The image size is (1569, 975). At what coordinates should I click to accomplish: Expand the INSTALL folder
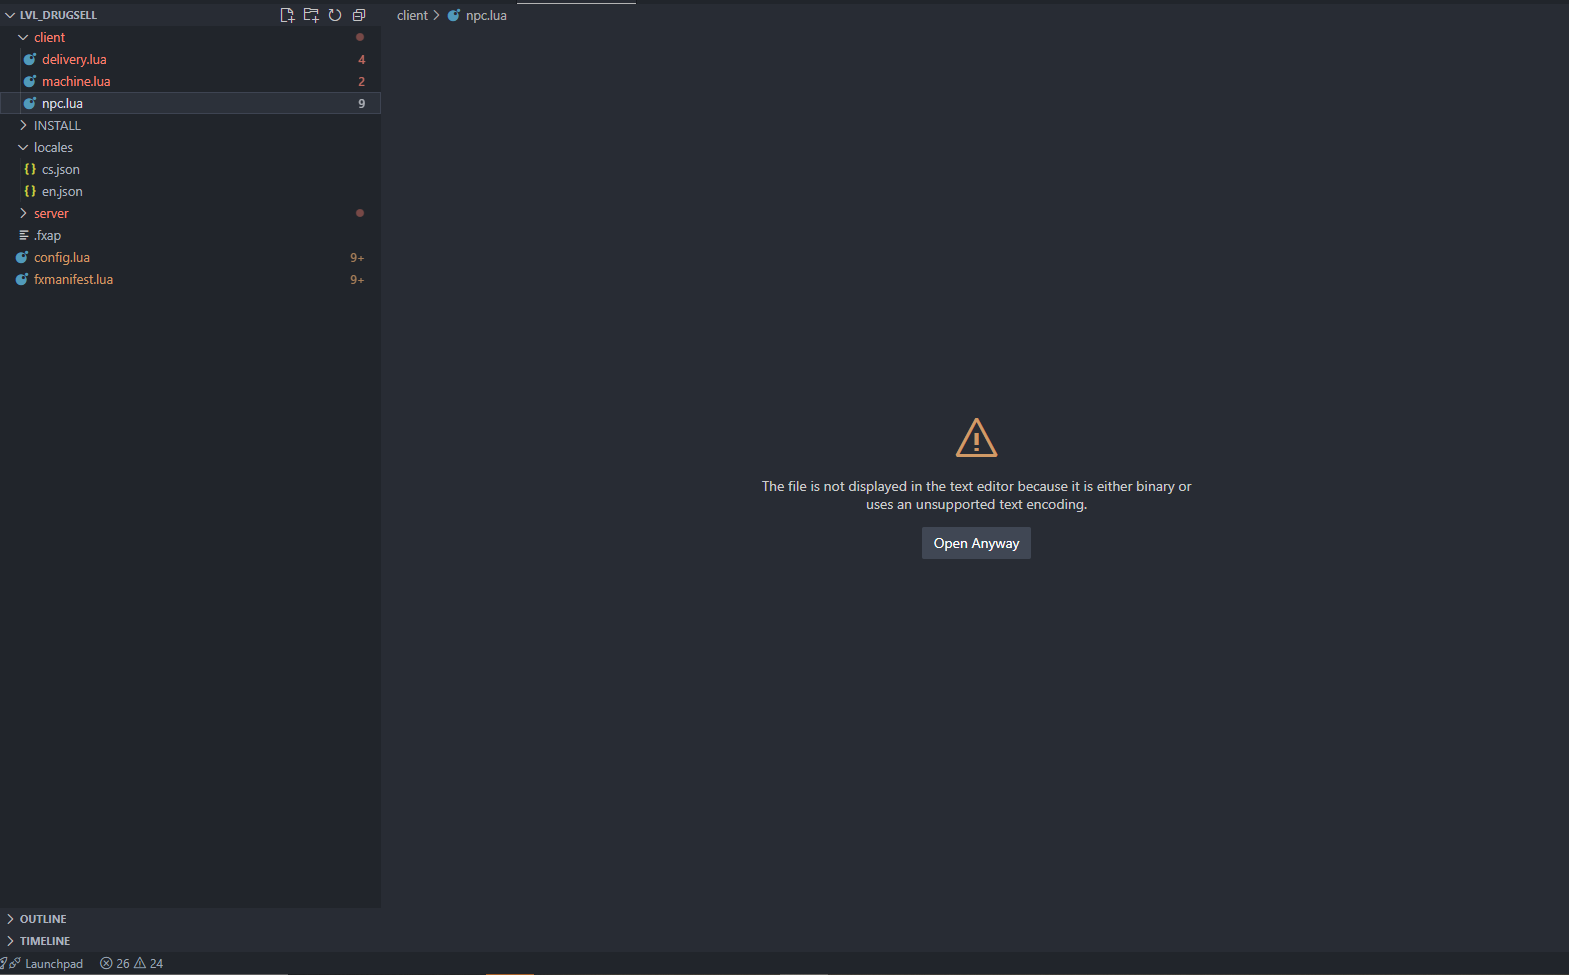190,125
